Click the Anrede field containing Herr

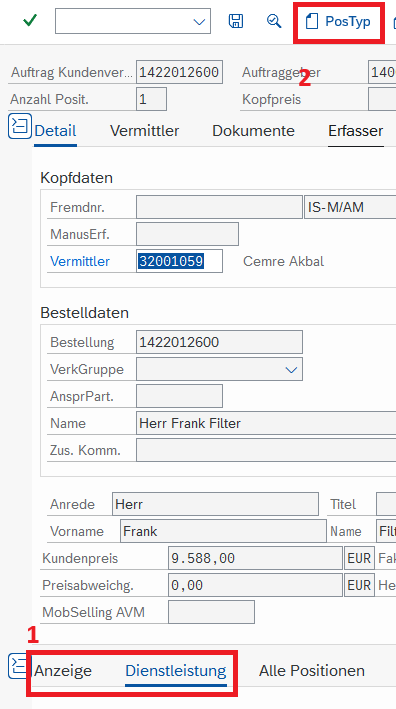pyautogui.click(x=215, y=504)
